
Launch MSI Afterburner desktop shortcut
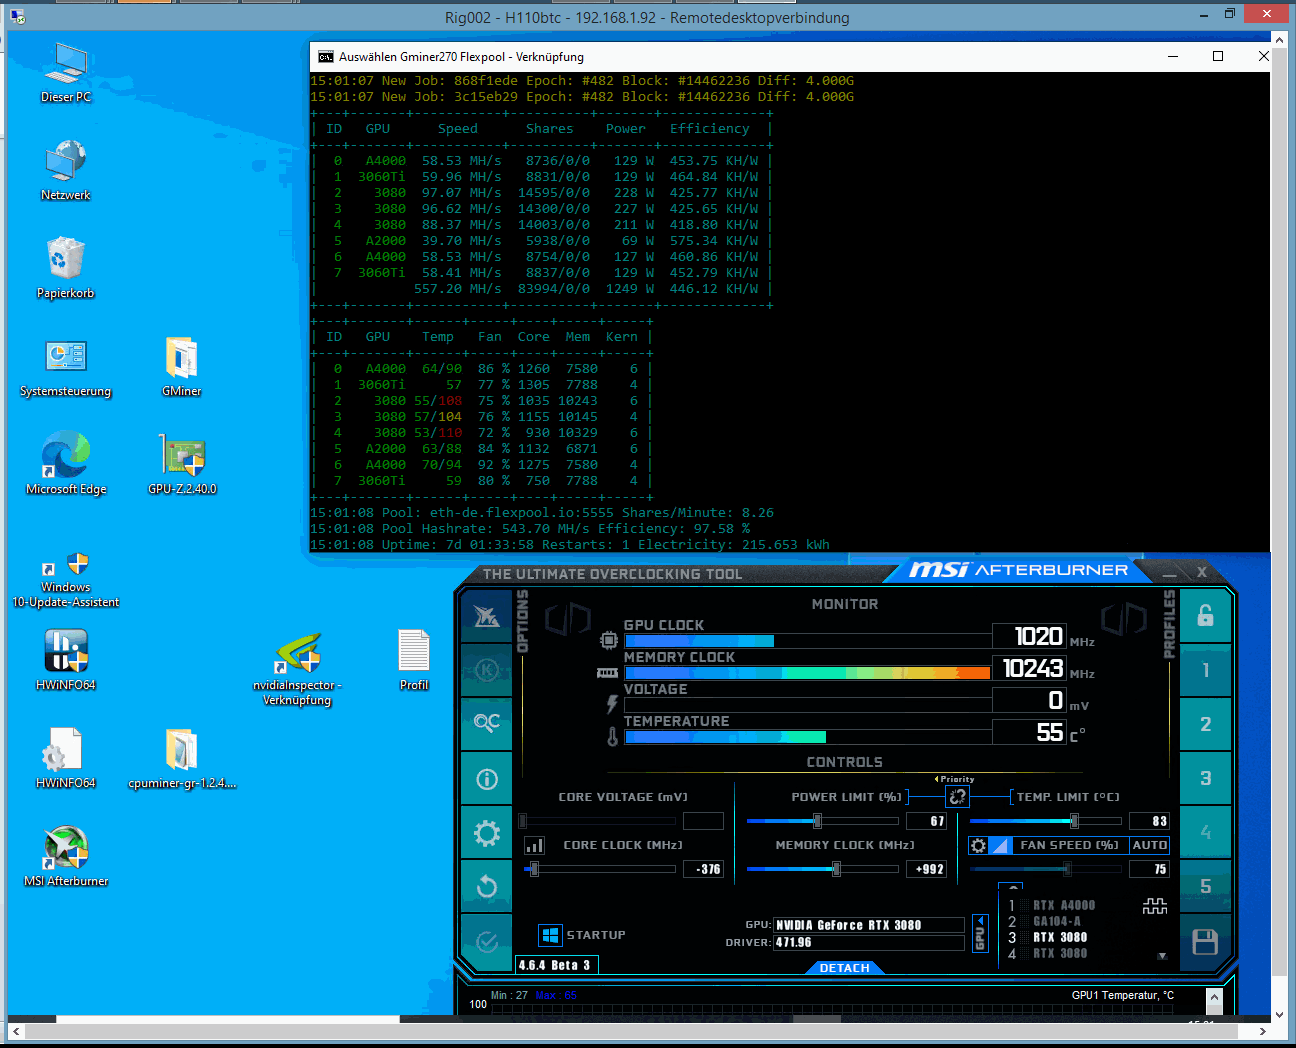[66, 856]
